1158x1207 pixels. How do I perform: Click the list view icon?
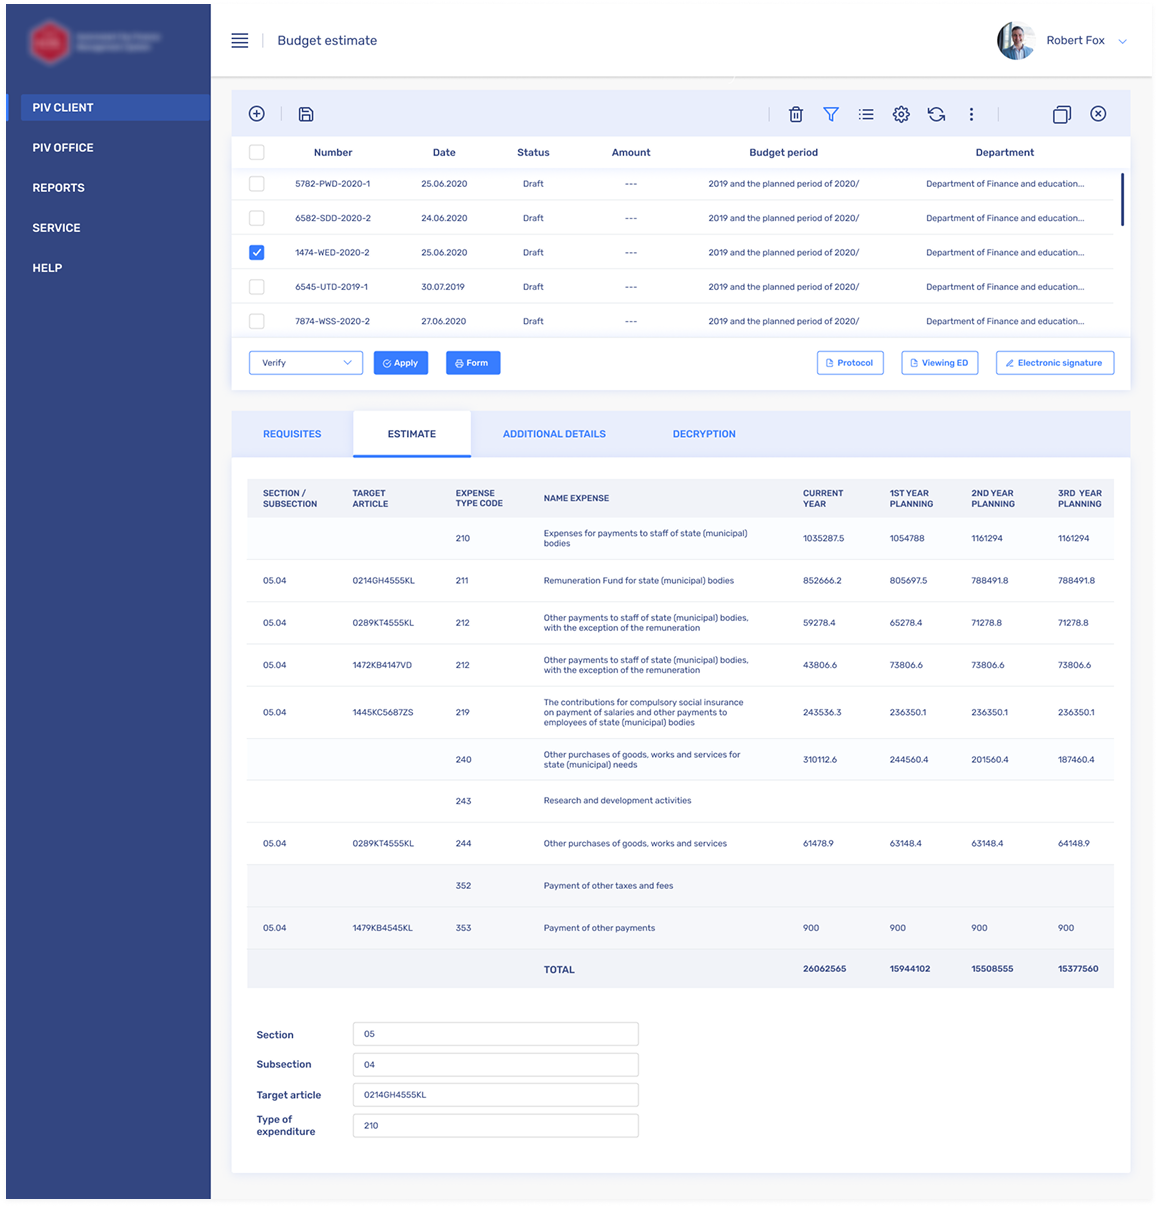point(866,114)
